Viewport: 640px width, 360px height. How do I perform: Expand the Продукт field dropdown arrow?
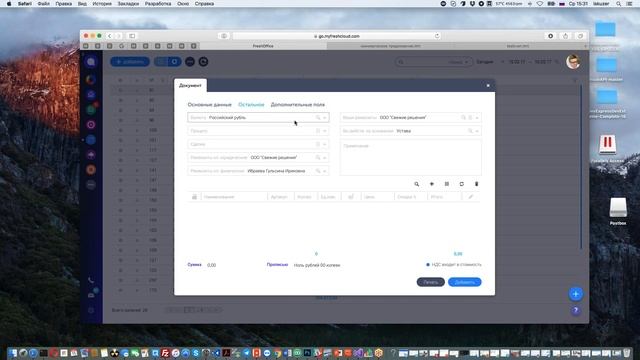(325, 131)
